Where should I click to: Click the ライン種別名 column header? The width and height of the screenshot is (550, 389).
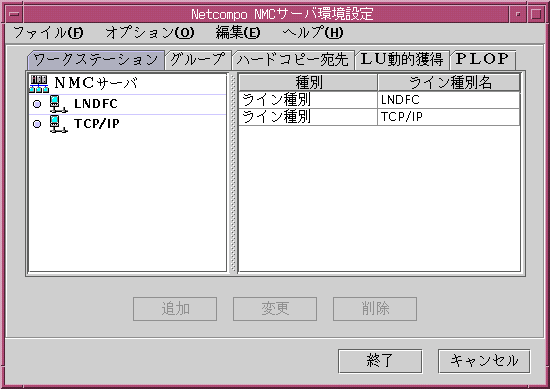pyautogui.click(x=449, y=83)
